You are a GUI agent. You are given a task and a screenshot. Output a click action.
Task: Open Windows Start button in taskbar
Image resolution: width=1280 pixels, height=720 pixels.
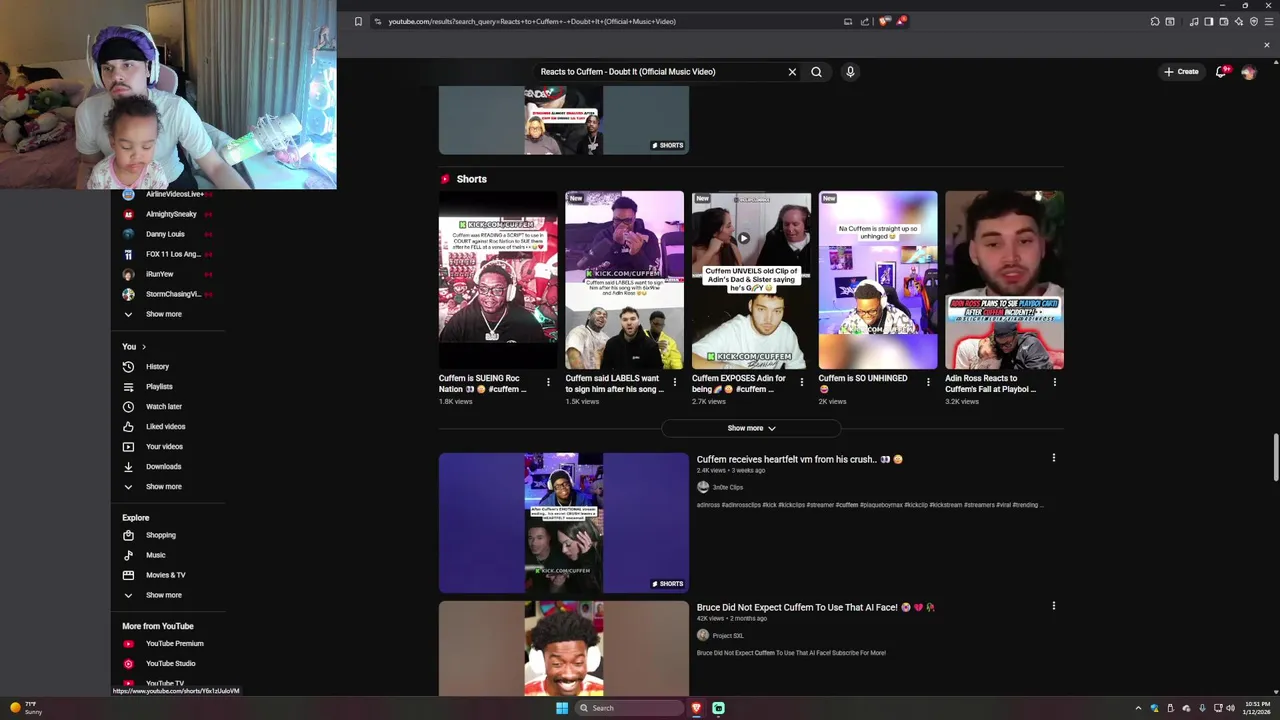[562, 708]
